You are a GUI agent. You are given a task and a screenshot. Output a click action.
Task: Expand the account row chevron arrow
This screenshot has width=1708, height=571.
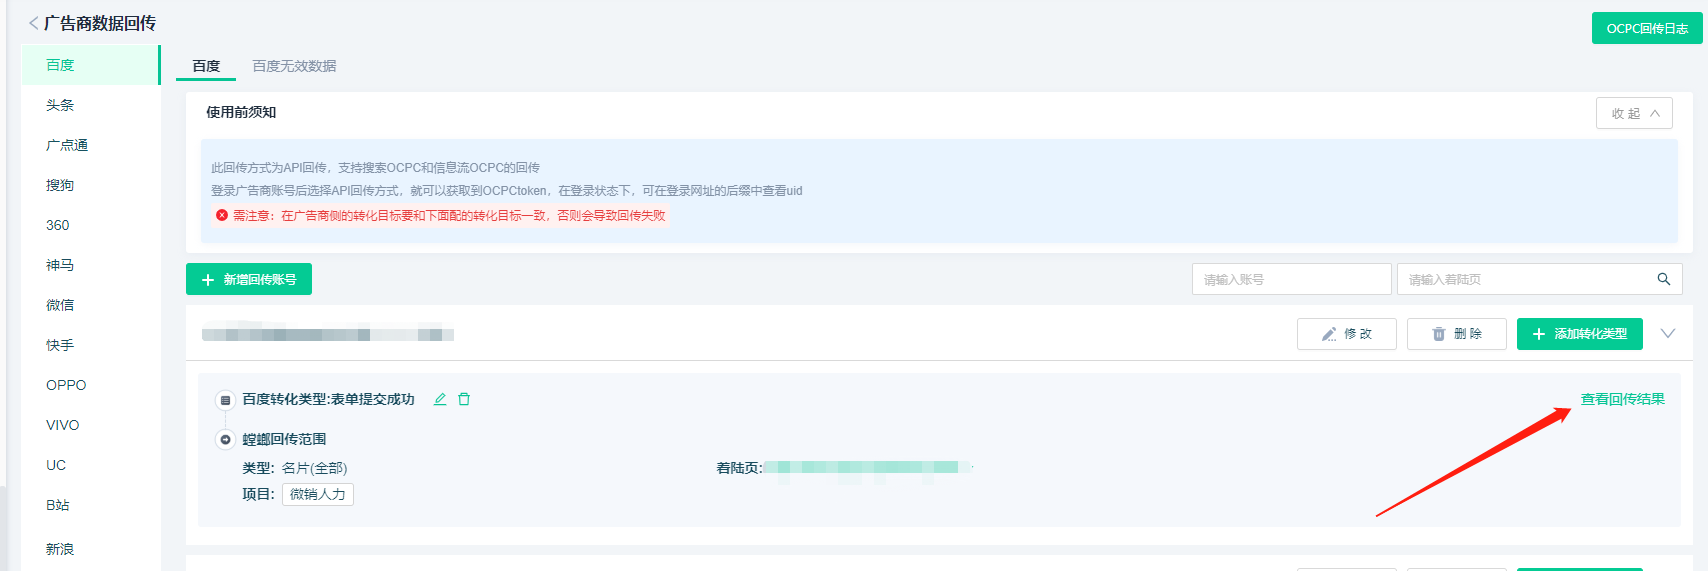pos(1667,333)
